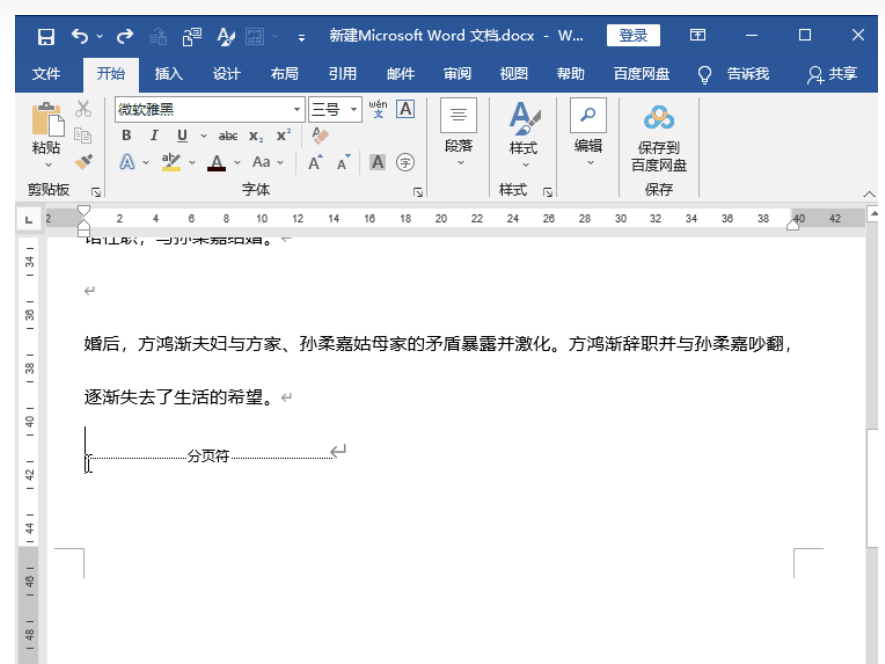885x664 pixels.
Task: Open the font size dropdown (三号)
Action: point(355,110)
